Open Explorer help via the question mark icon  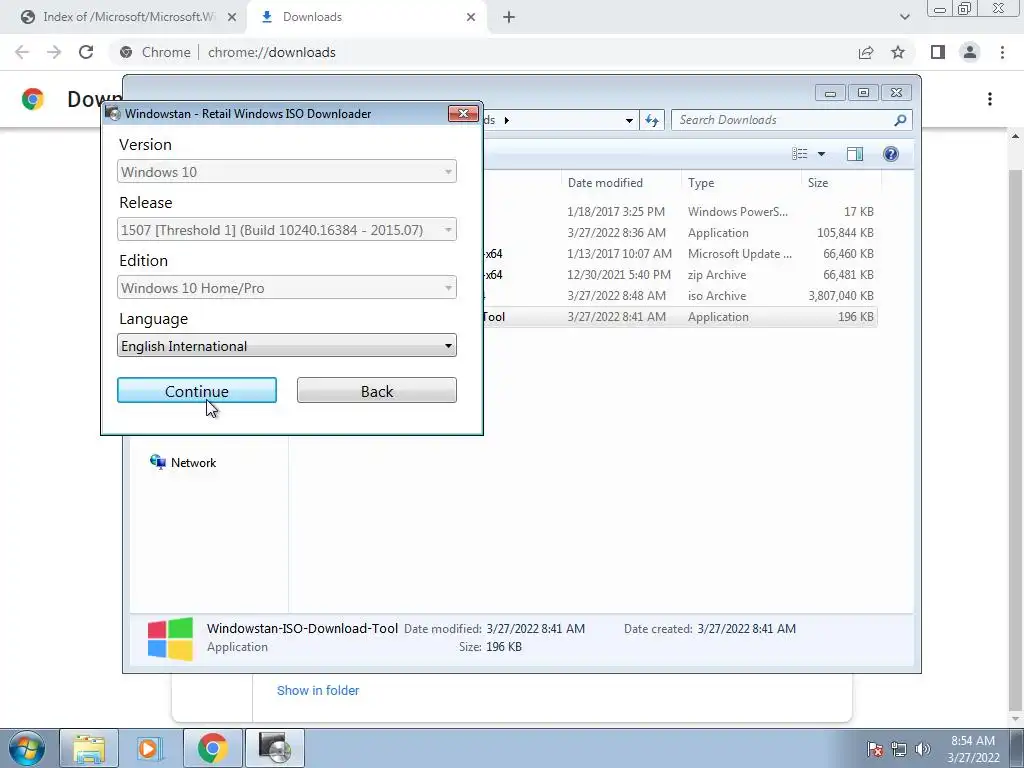[890, 154]
